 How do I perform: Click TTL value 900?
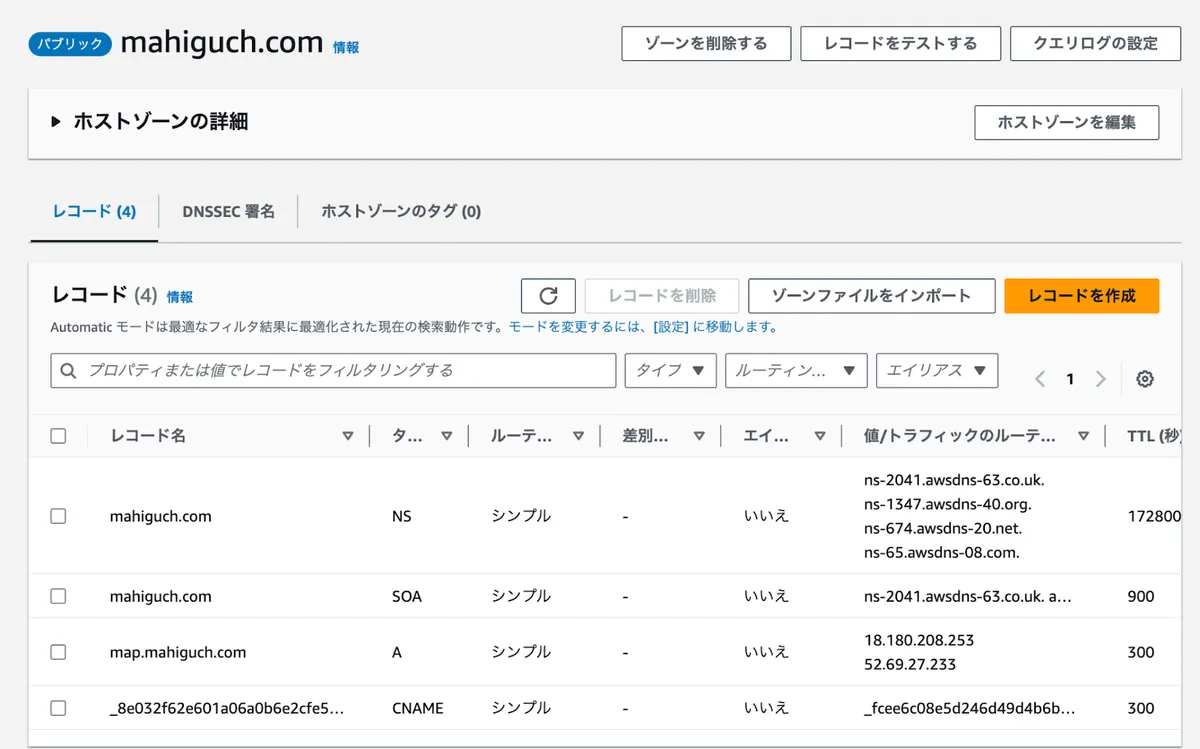1141,596
